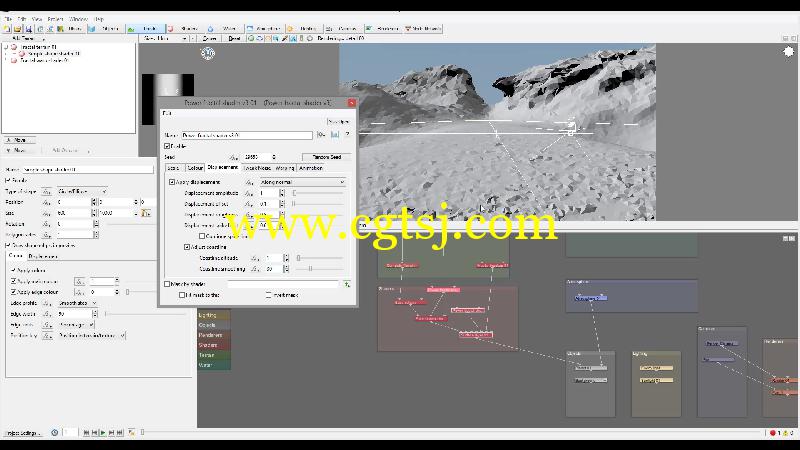
Task: Click the Open project folder icon
Action: coord(17,29)
